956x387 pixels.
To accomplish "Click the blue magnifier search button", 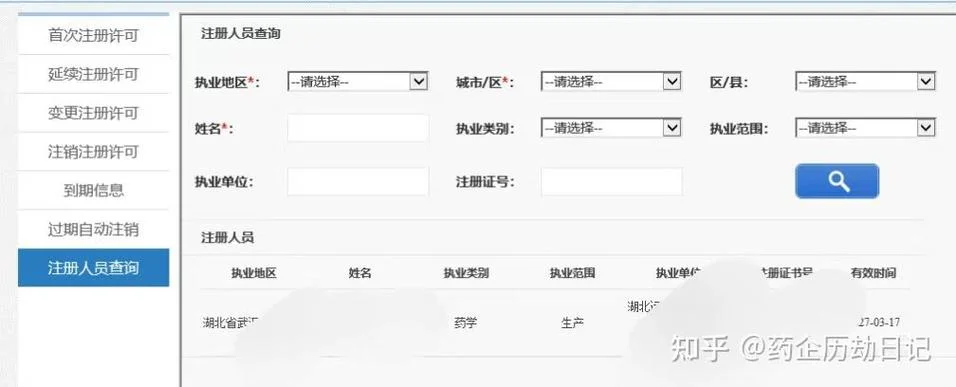I will (836, 181).
